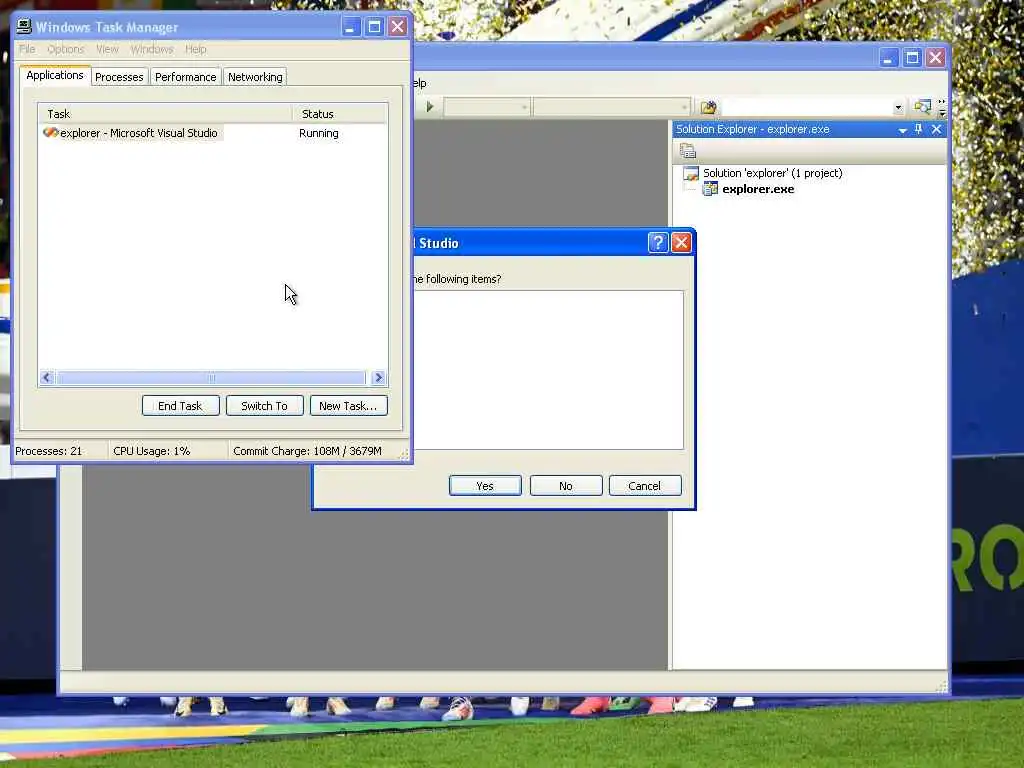Open the solution configuration combo box

pos(487,106)
